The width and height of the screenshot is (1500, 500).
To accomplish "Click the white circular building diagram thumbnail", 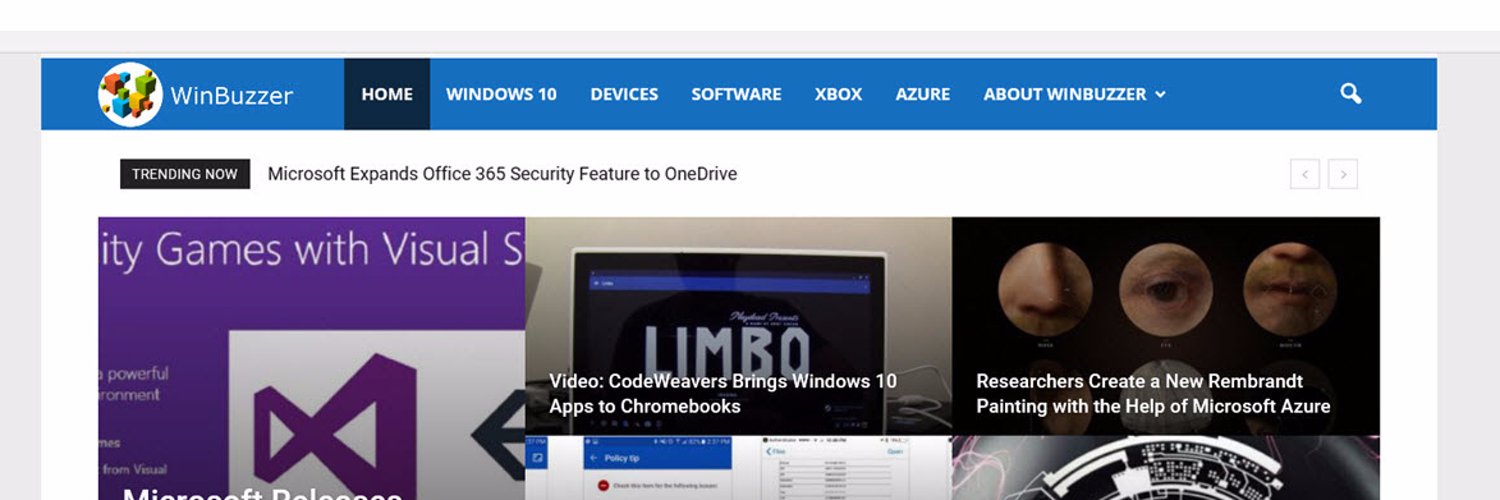I will 1166,468.
